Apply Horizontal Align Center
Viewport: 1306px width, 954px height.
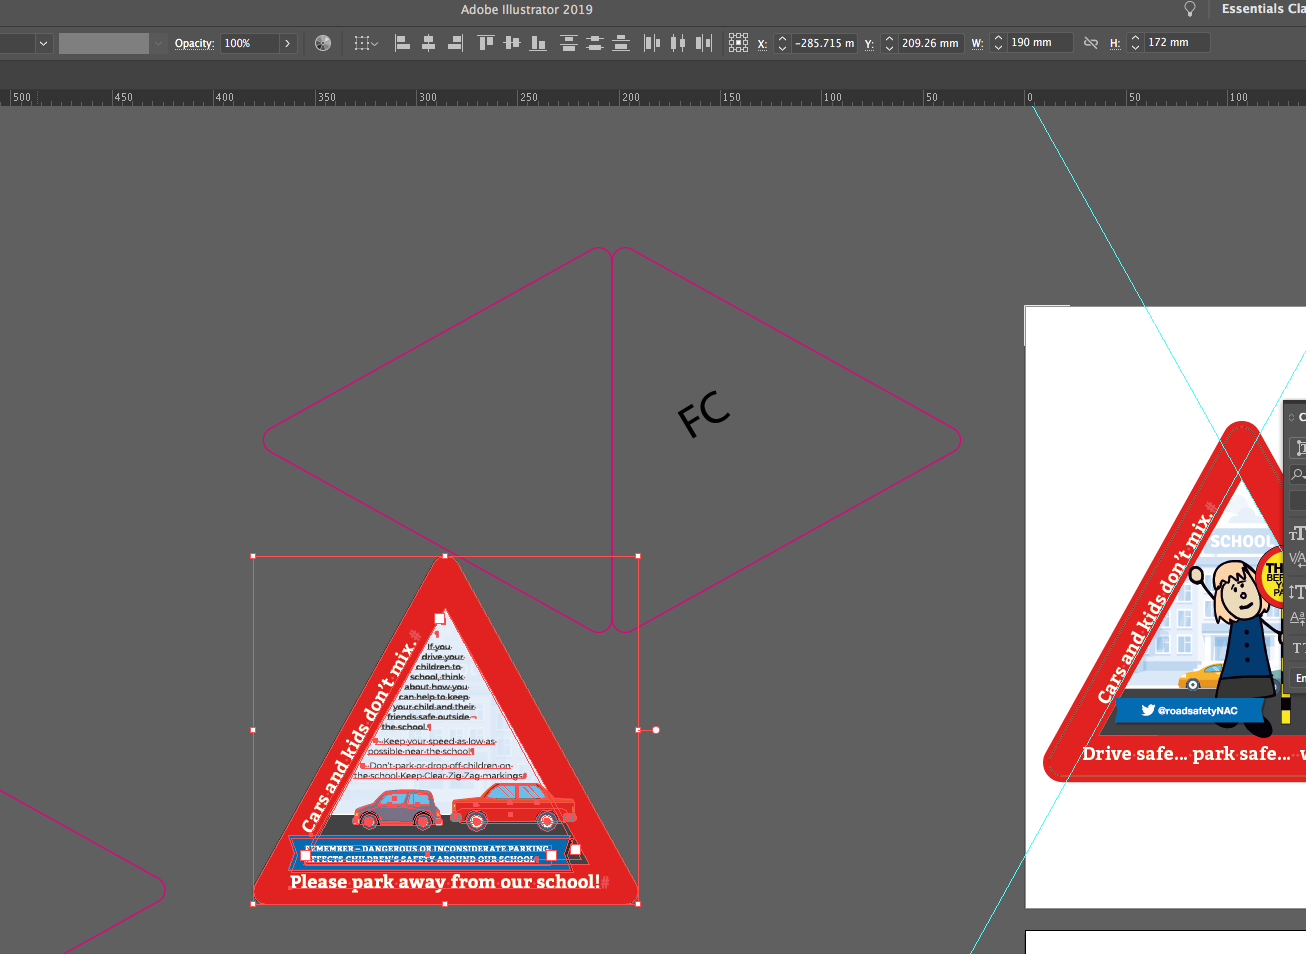pyautogui.click(x=428, y=43)
